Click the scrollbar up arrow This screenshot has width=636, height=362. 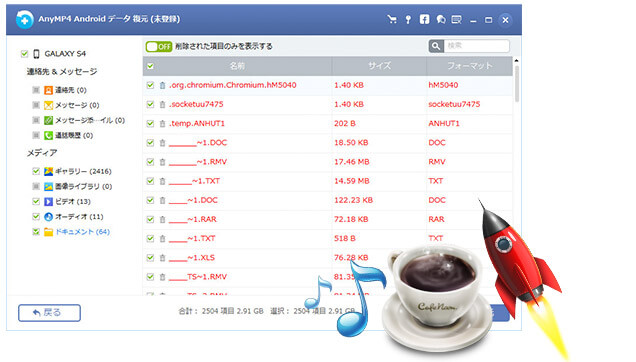517,61
